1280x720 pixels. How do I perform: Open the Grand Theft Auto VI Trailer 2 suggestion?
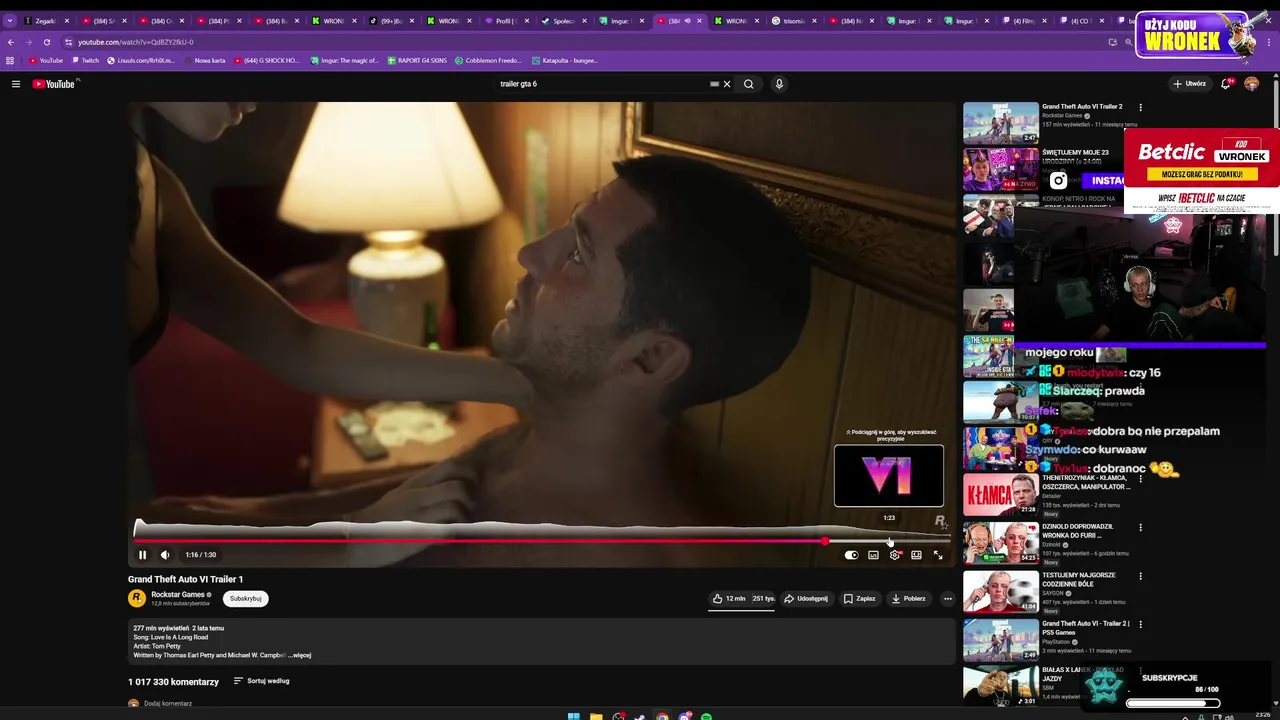point(1082,106)
